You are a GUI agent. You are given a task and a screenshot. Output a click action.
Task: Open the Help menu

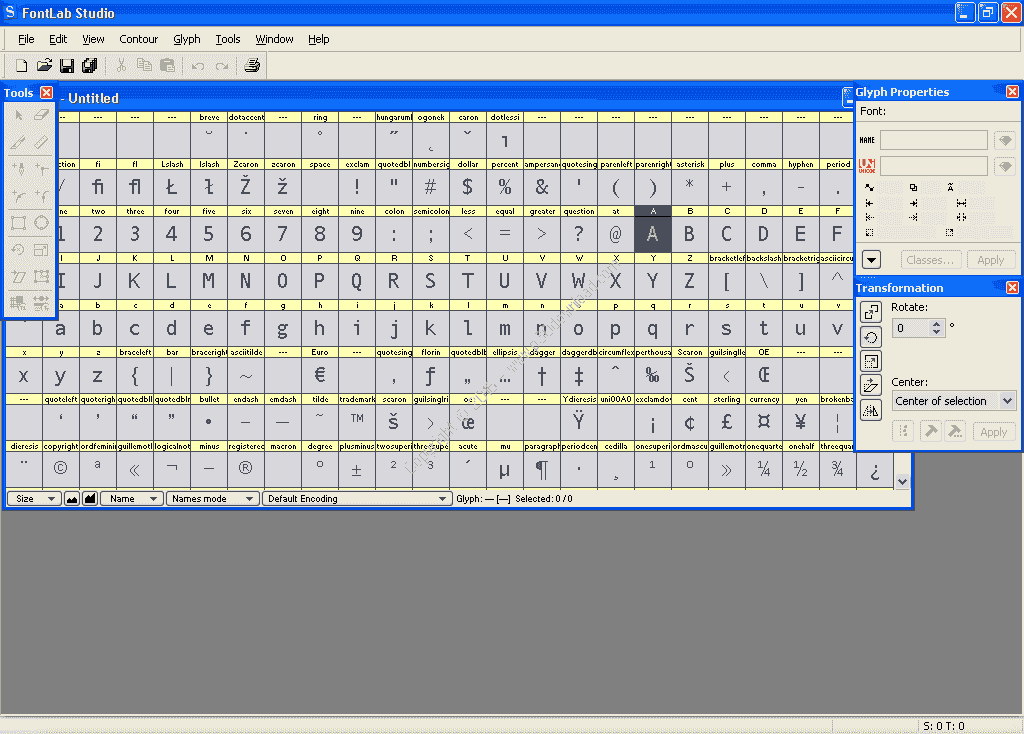[x=319, y=39]
